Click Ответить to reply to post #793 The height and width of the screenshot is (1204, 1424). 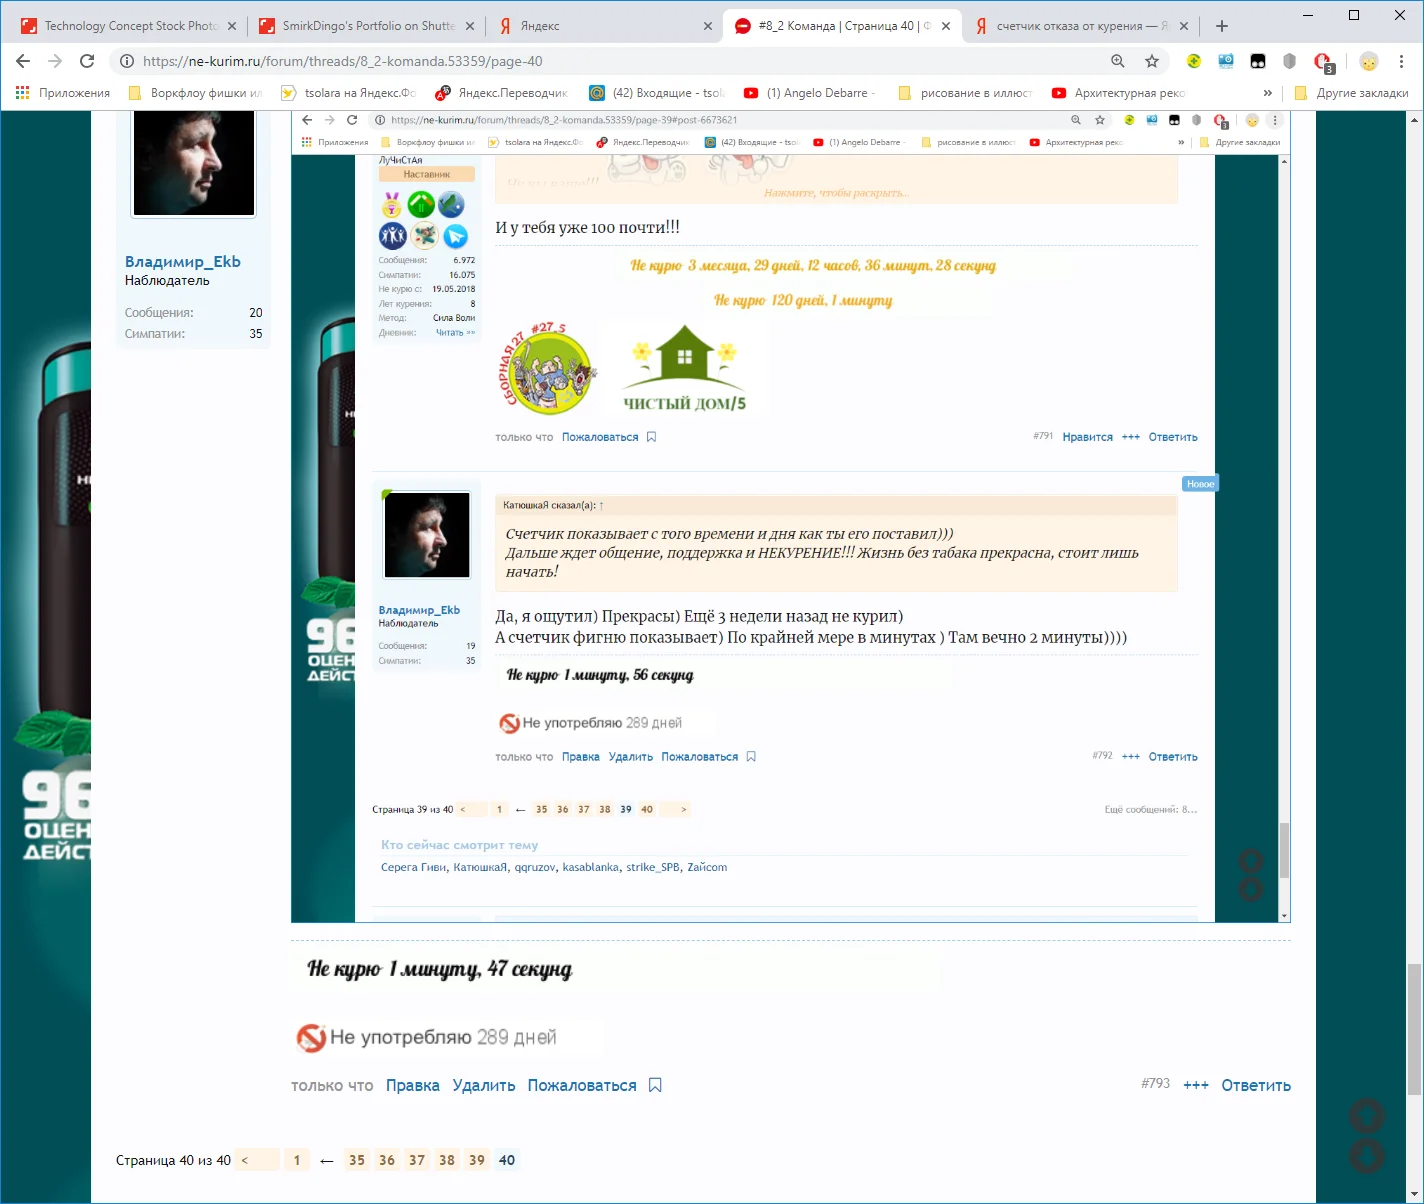[1256, 1086]
